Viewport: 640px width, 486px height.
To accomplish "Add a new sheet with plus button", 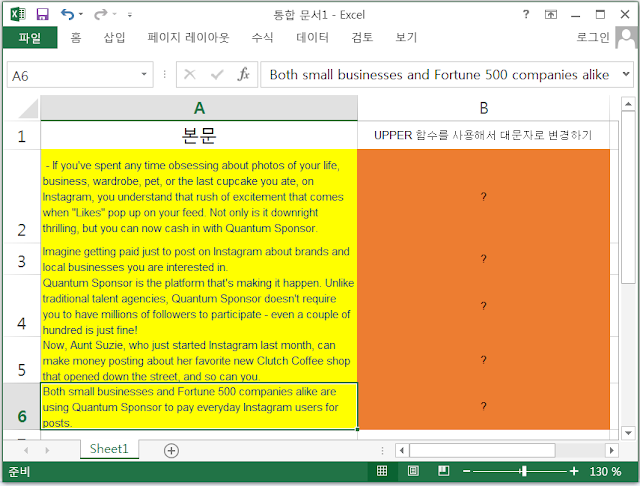I will [171, 450].
